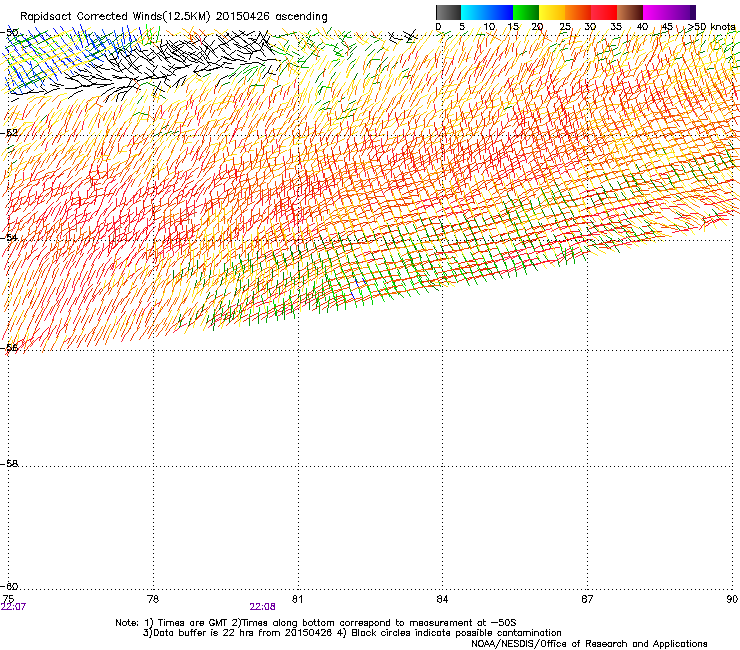740x650 pixels.
Task: Click the "NOAA/NESDIS/Office of Research and Applications" credit
Action: coord(589,644)
